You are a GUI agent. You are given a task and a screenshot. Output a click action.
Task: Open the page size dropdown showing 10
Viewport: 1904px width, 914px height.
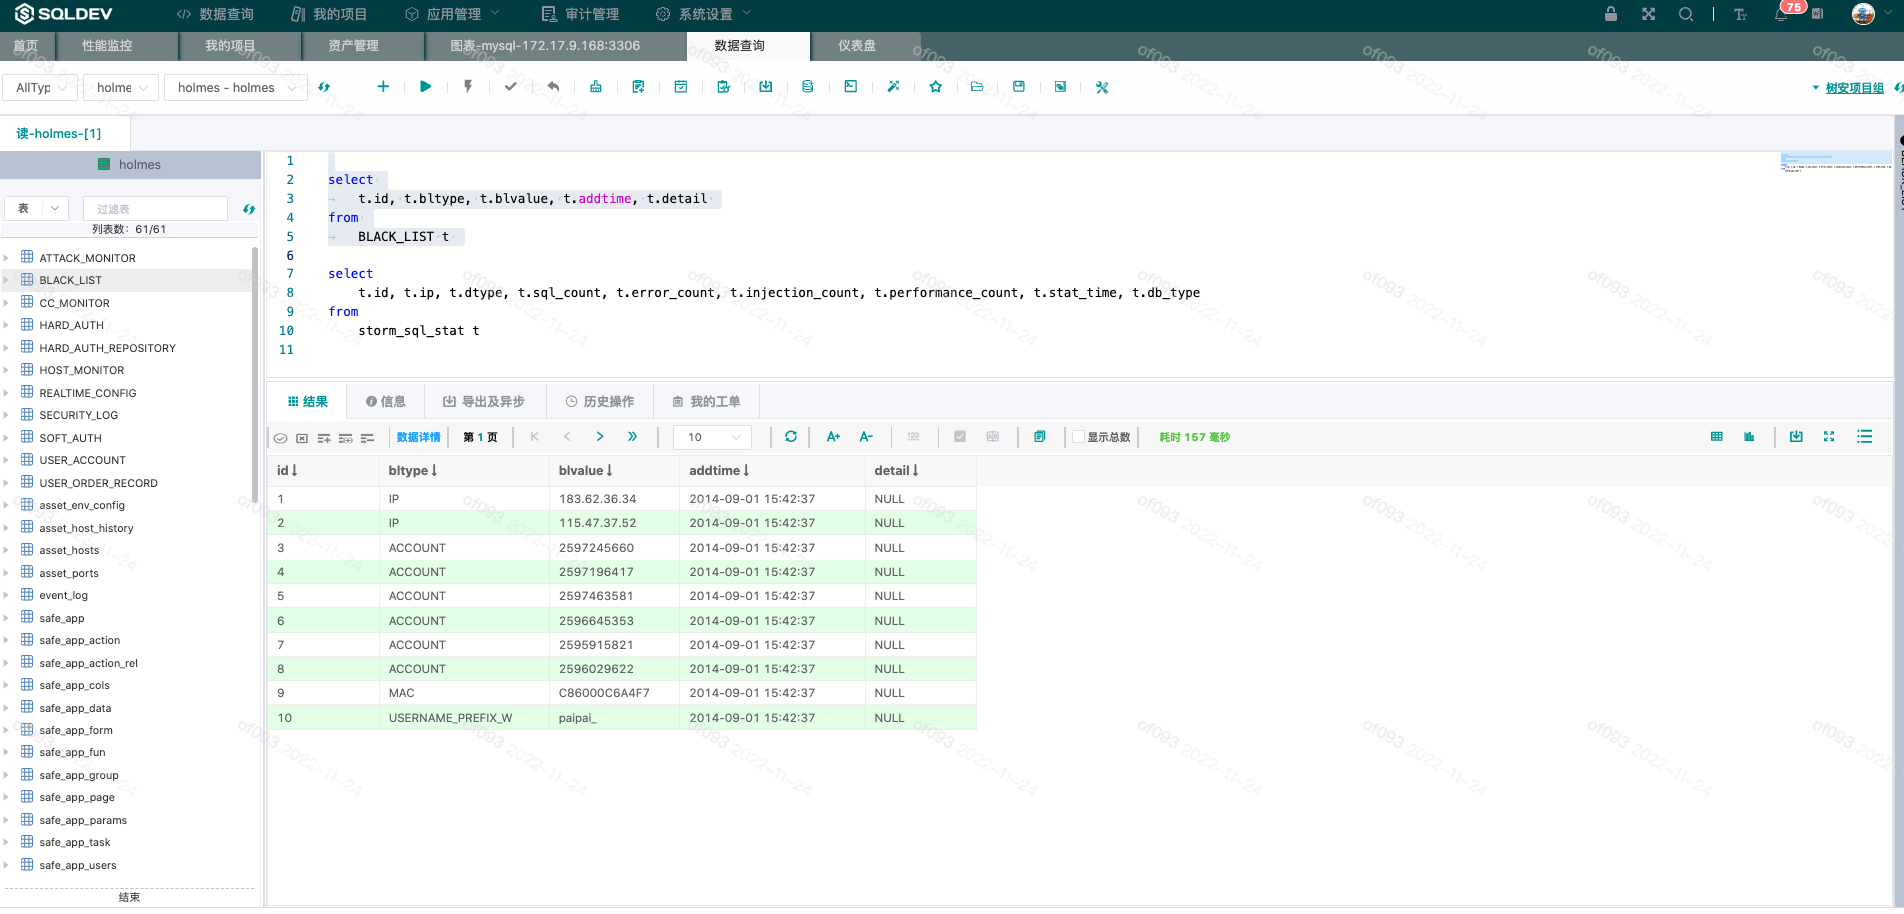pos(712,437)
